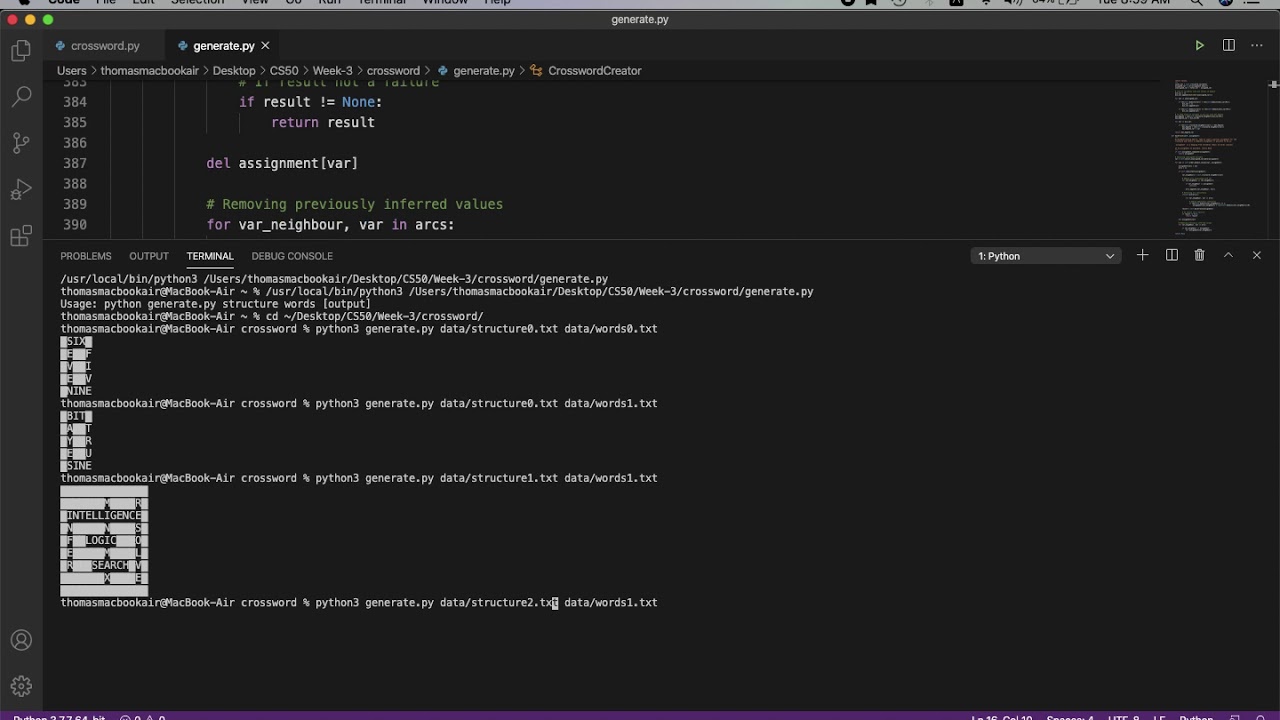Open the CrosswordCreator class breadcrumb

point(586,71)
